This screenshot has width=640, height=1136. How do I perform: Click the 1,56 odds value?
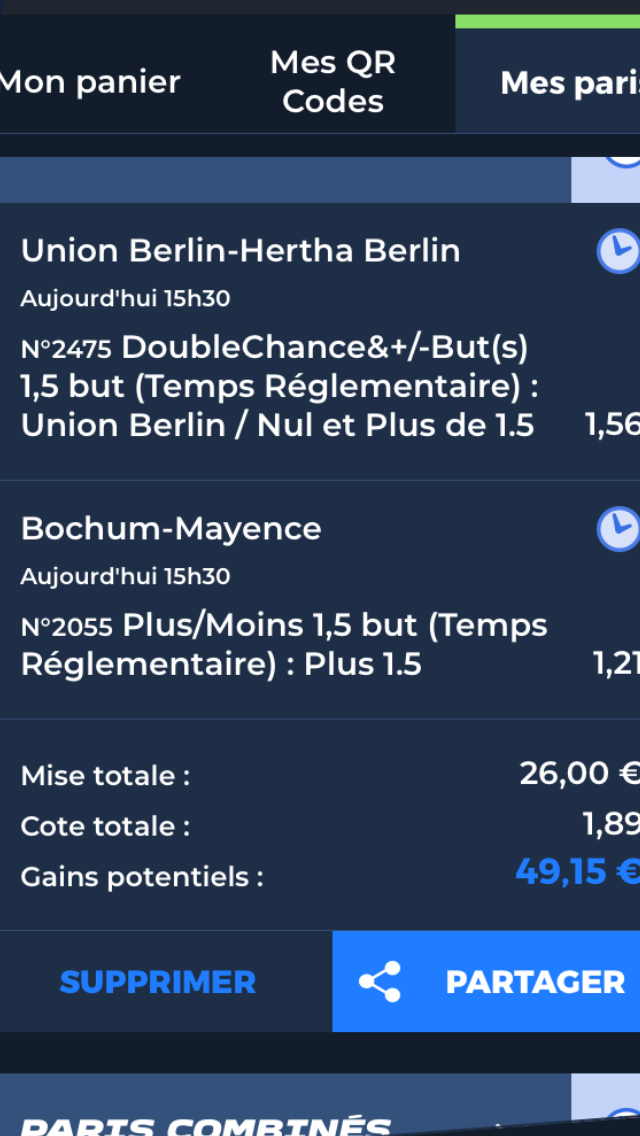coord(612,425)
